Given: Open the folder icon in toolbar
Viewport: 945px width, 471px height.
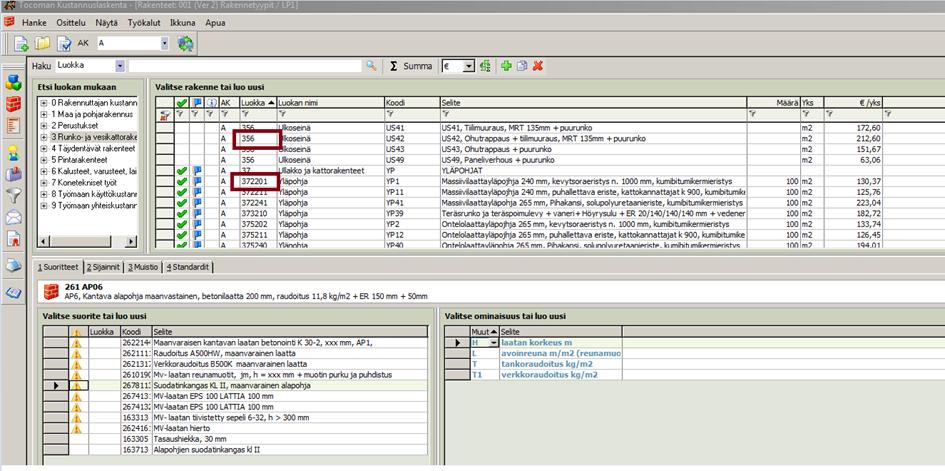Looking at the screenshot, I should (42, 43).
